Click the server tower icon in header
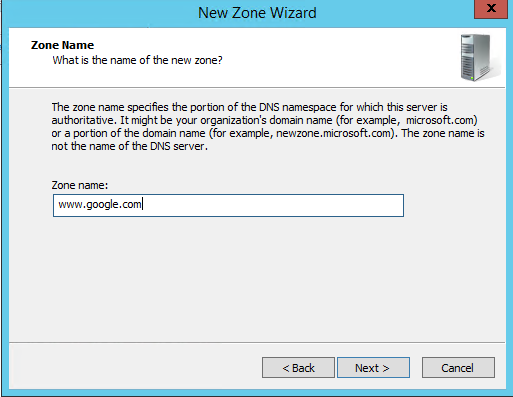Viewport: 513px width, 397px height. [x=477, y=57]
